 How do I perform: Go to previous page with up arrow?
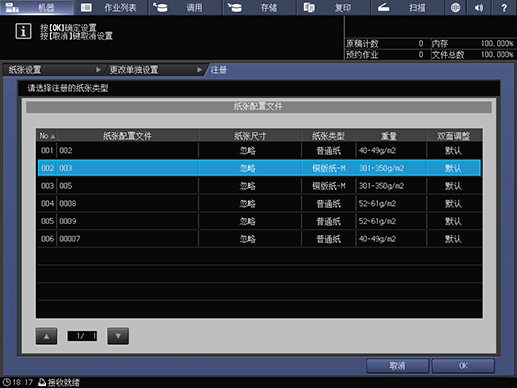click(x=46, y=336)
